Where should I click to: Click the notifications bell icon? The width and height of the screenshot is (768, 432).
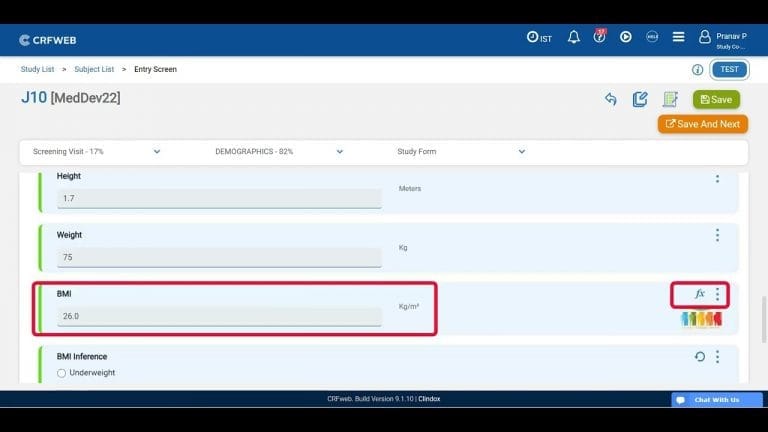(x=574, y=37)
